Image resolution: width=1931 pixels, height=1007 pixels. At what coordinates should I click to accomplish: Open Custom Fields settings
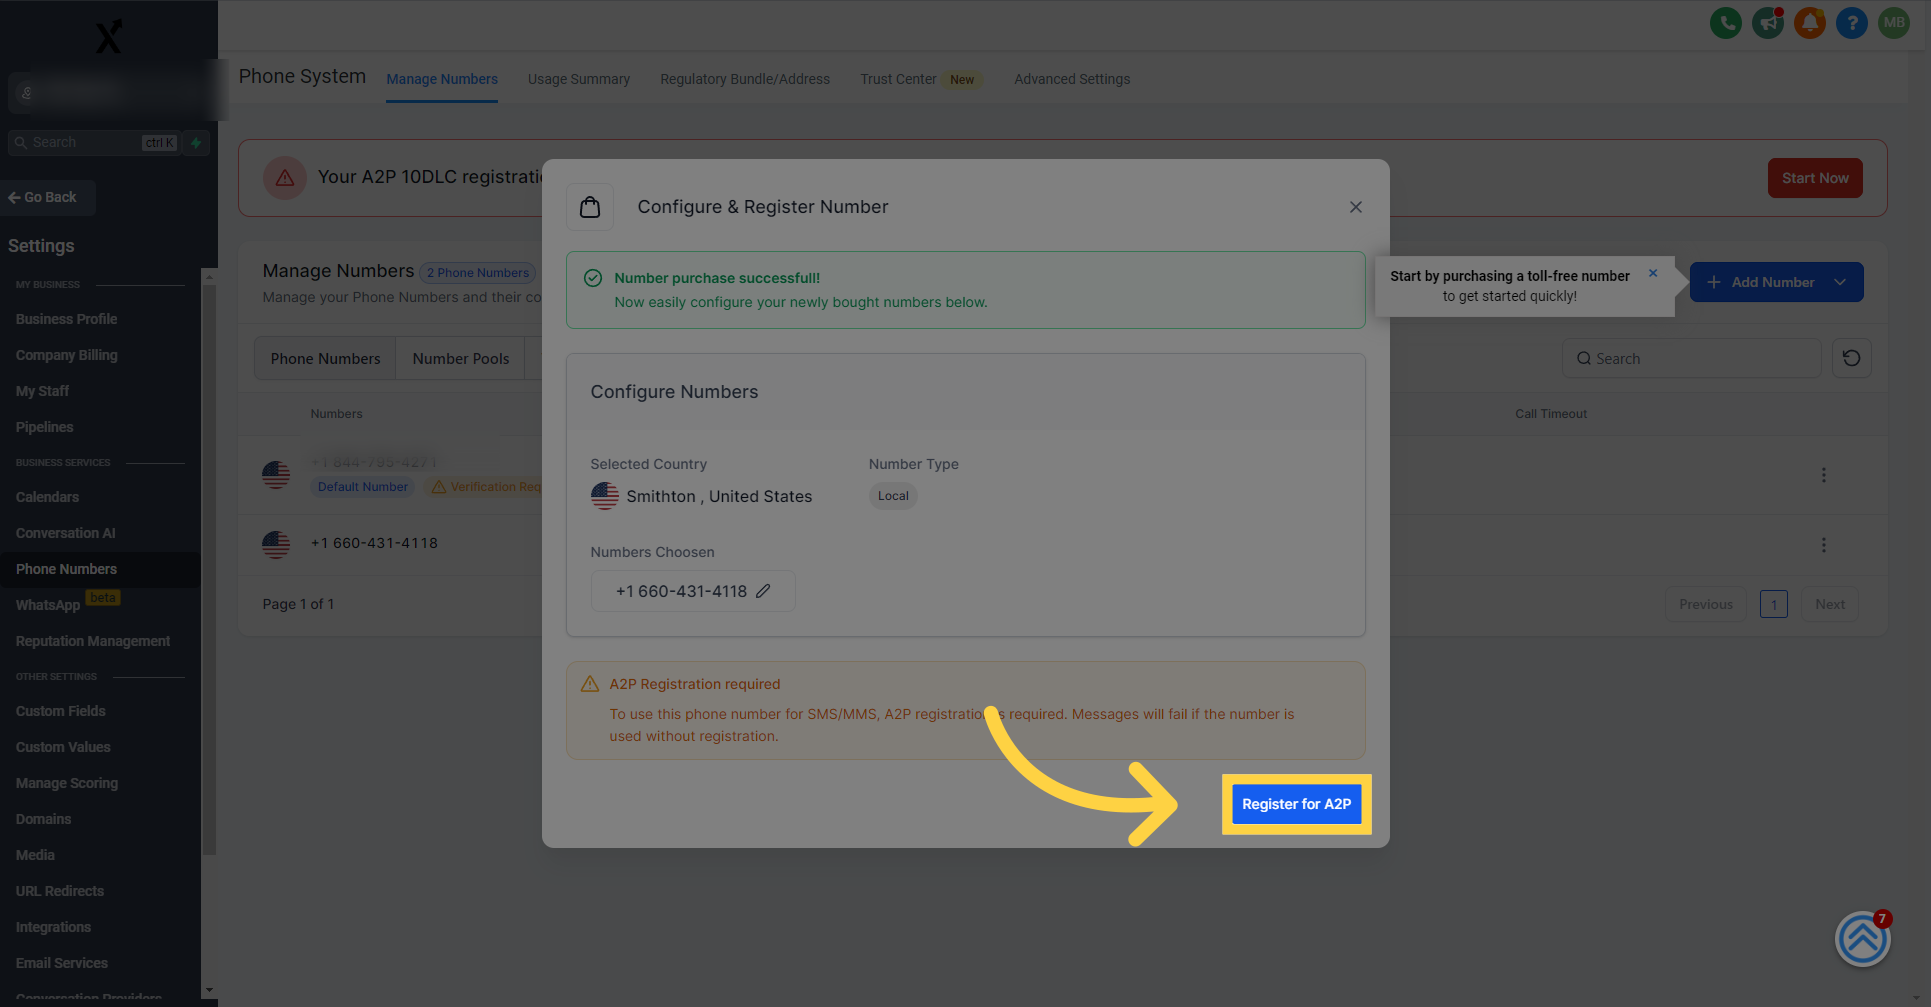click(x=61, y=711)
